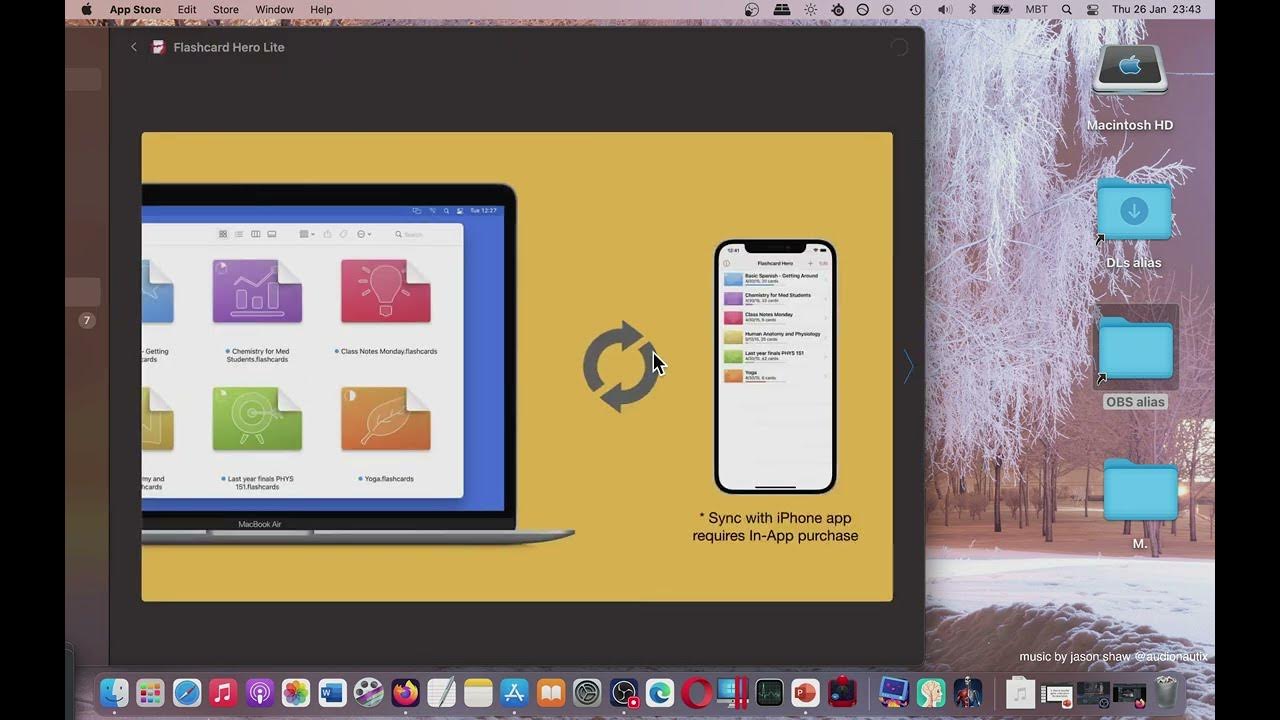Click the App Store icon in the Dock
This screenshot has height=720, width=1280.
[514, 692]
